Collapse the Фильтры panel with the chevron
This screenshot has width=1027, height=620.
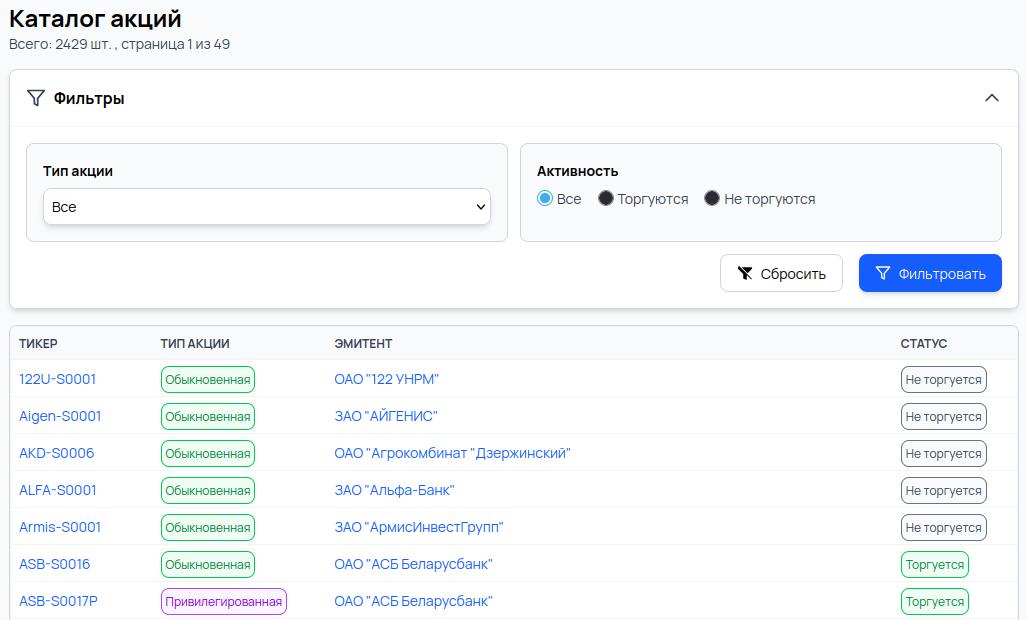[x=991, y=98]
